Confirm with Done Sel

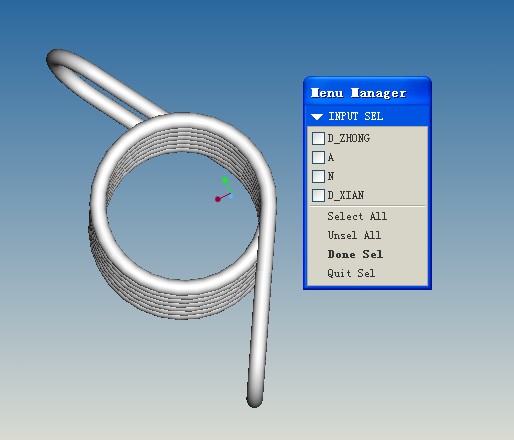click(355, 254)
